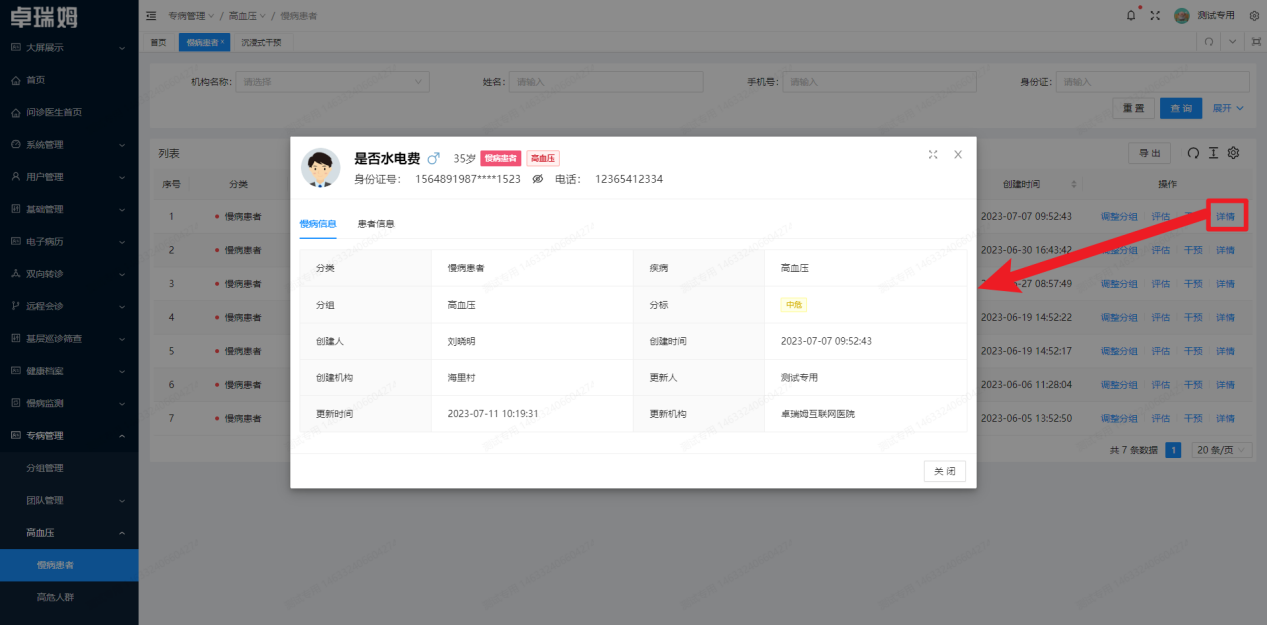Click 调整分组 in row 2
The width and height of the screenshot is (1267, 625).
[x=1119, y=250]
